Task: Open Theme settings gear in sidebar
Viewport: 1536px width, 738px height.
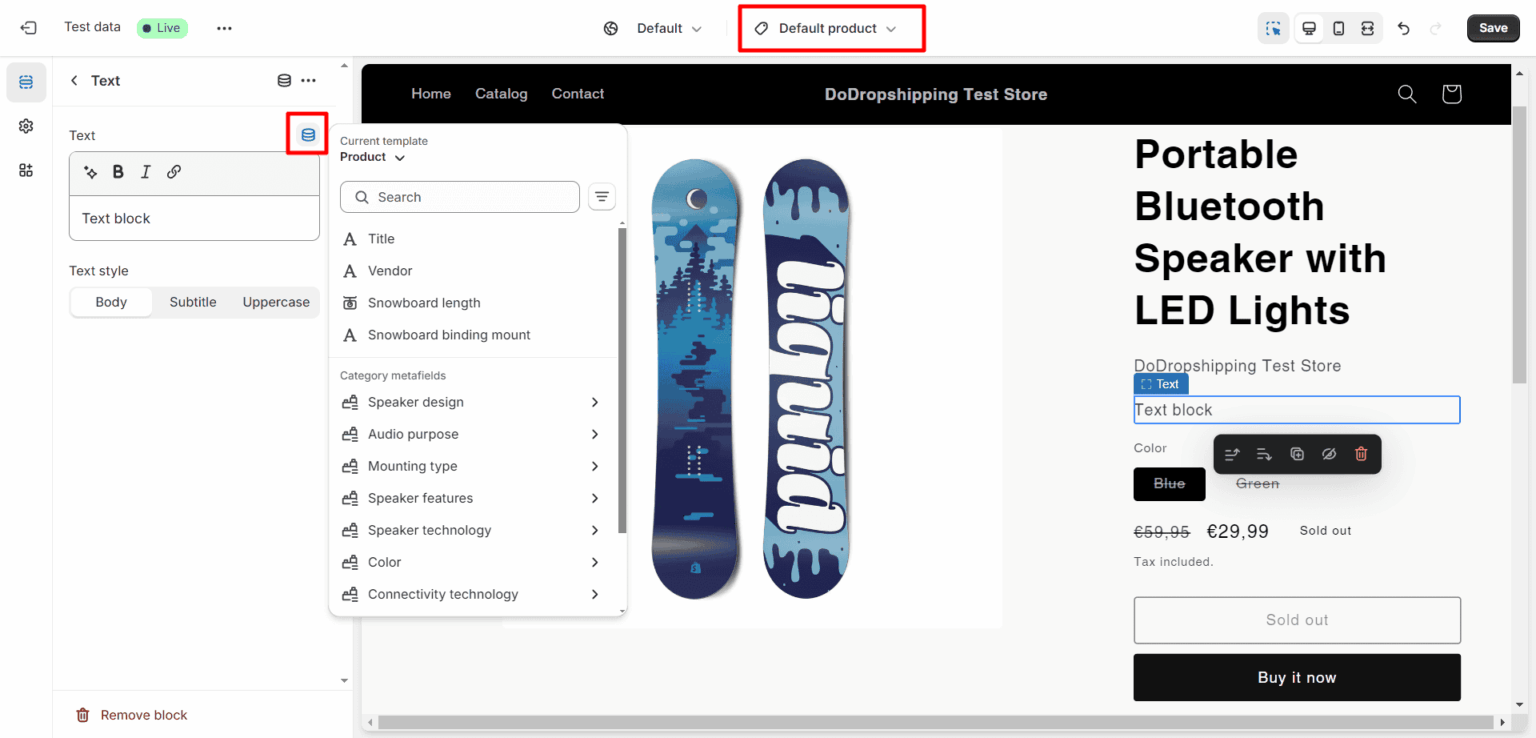Action: pos(26,126)
